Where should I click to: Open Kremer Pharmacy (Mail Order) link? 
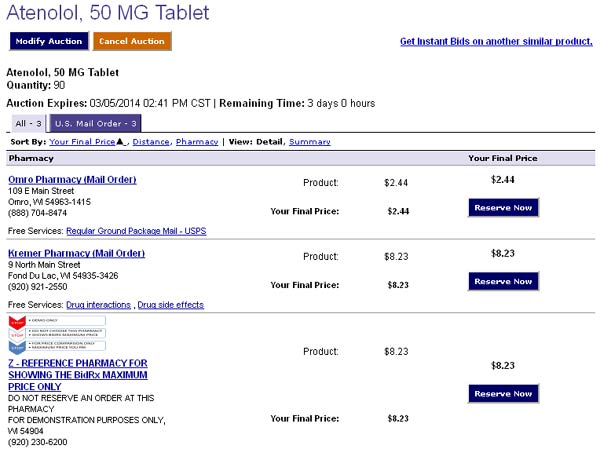pos(76,253)
